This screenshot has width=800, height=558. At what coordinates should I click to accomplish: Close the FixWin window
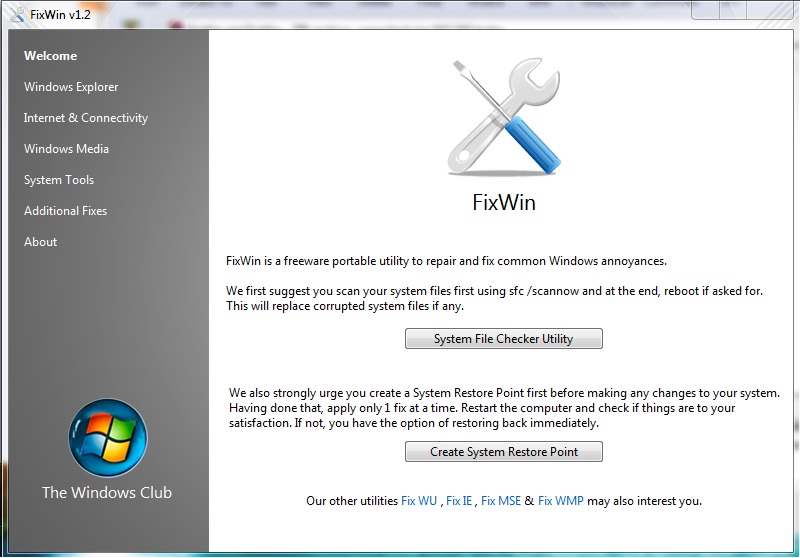coord(772,9)
